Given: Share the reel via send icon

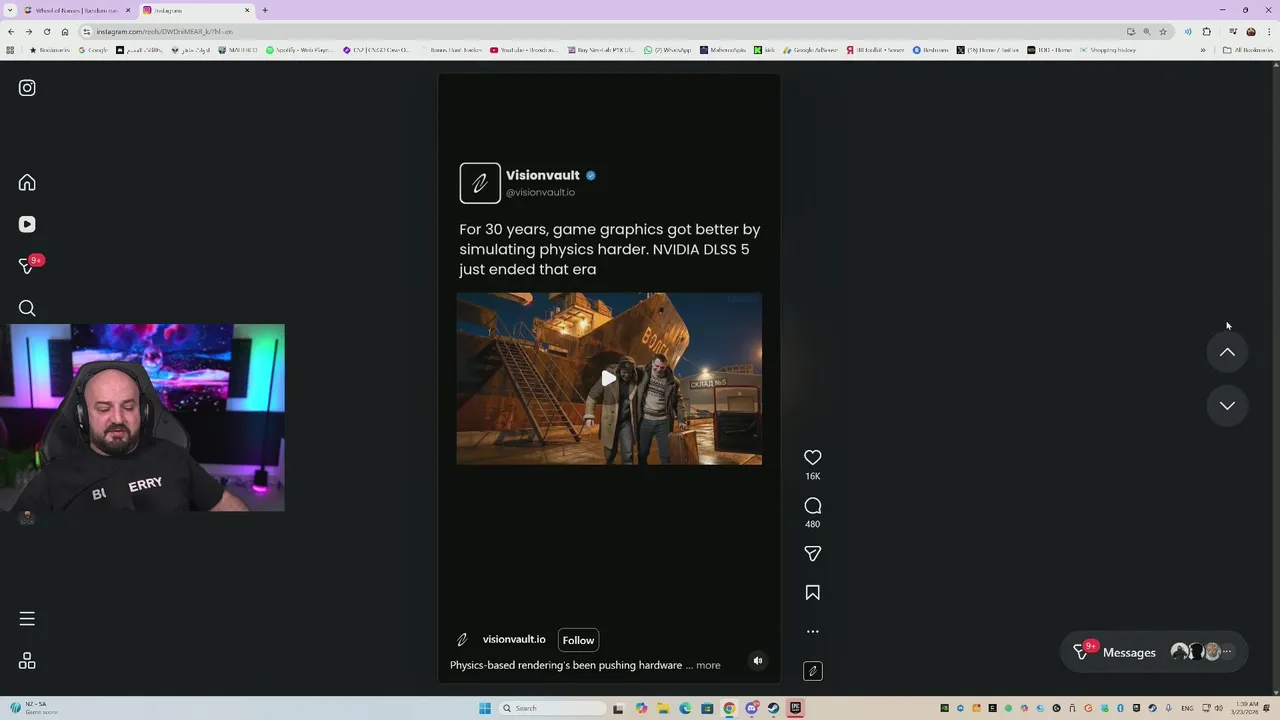Looking at the screenshot, I should [x=813, y=554].
